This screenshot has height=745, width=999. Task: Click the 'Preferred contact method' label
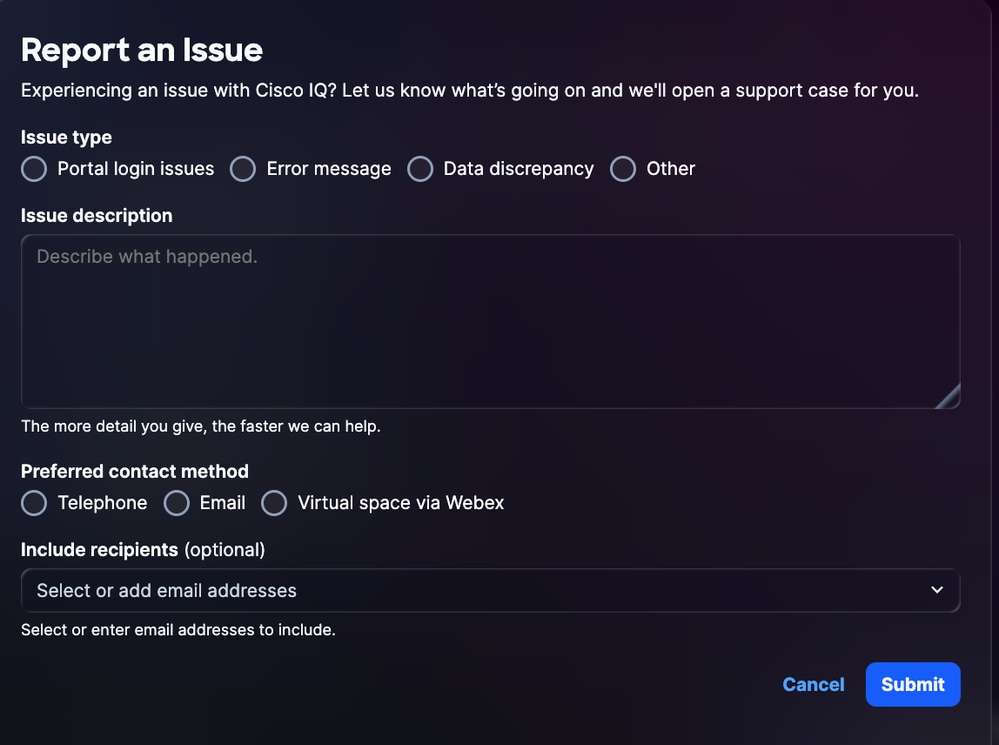point(134,472)
